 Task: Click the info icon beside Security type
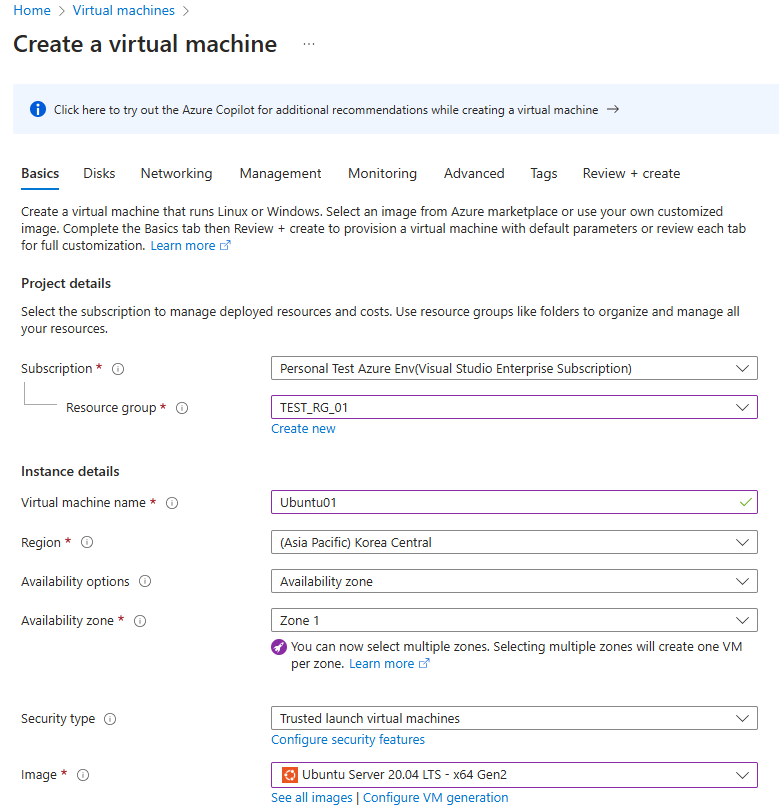(110, 719)
